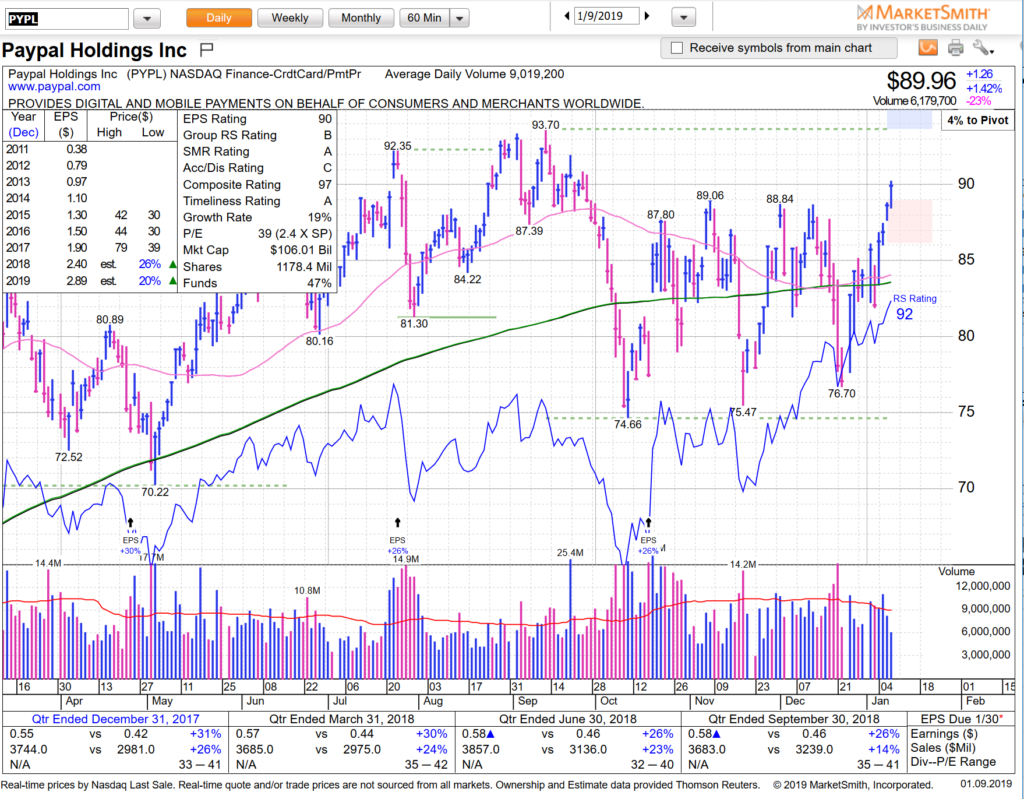
Task: Click Average Daily Volume 9,019,200 text
Action: [x=474, y=74]
